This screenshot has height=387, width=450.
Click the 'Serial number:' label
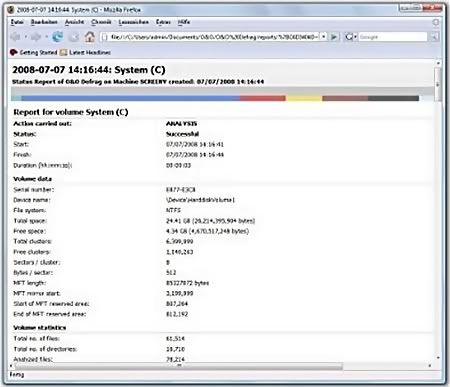33,190
